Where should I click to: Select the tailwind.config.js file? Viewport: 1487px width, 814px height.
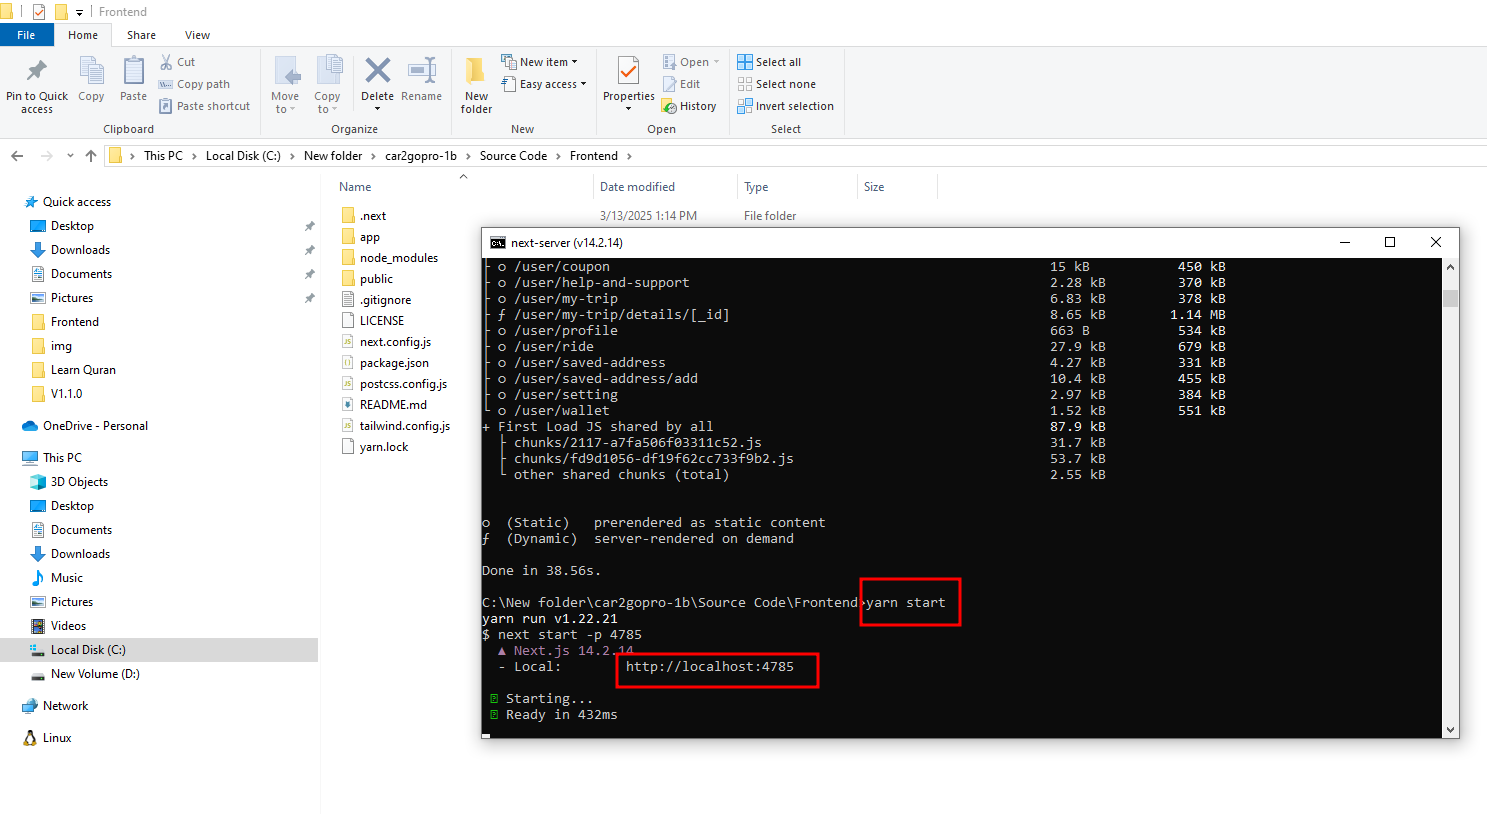pos(405,426)
